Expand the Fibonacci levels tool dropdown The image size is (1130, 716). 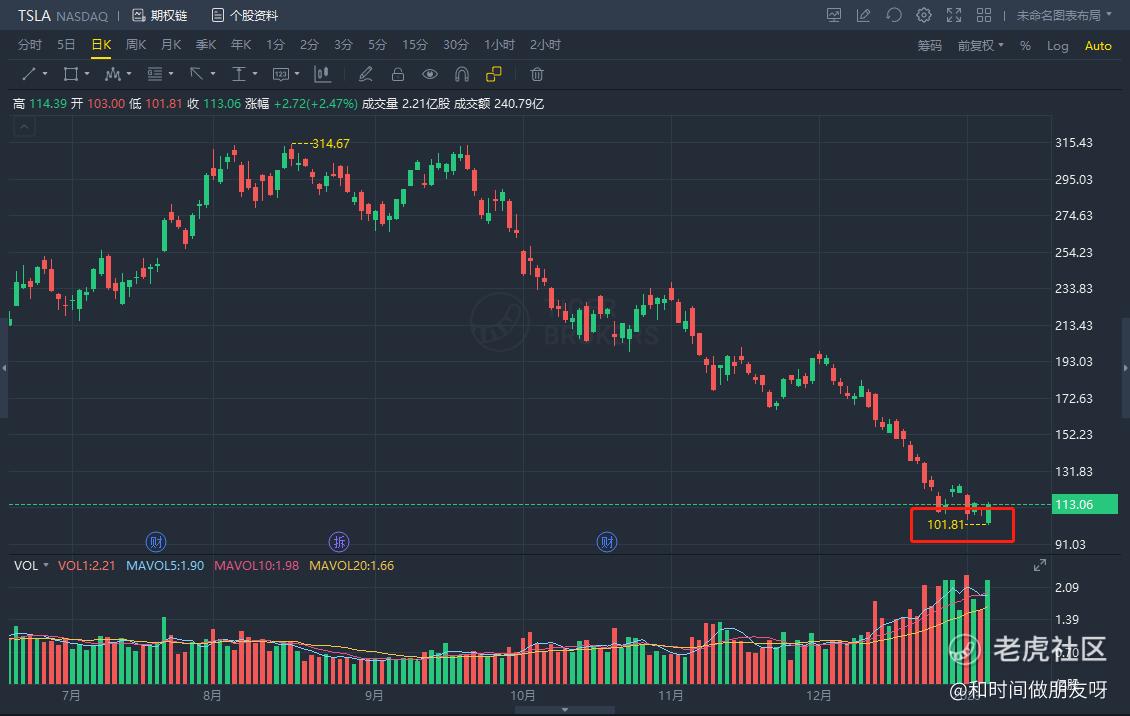tap(170, 73)
